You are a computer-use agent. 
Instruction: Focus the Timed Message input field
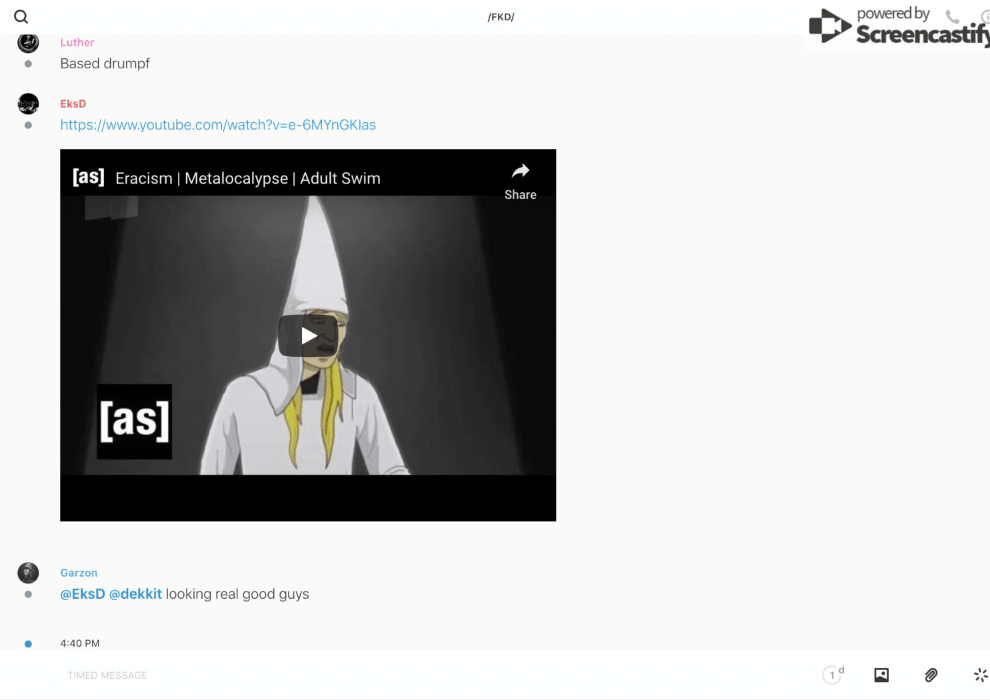(400, 675)
